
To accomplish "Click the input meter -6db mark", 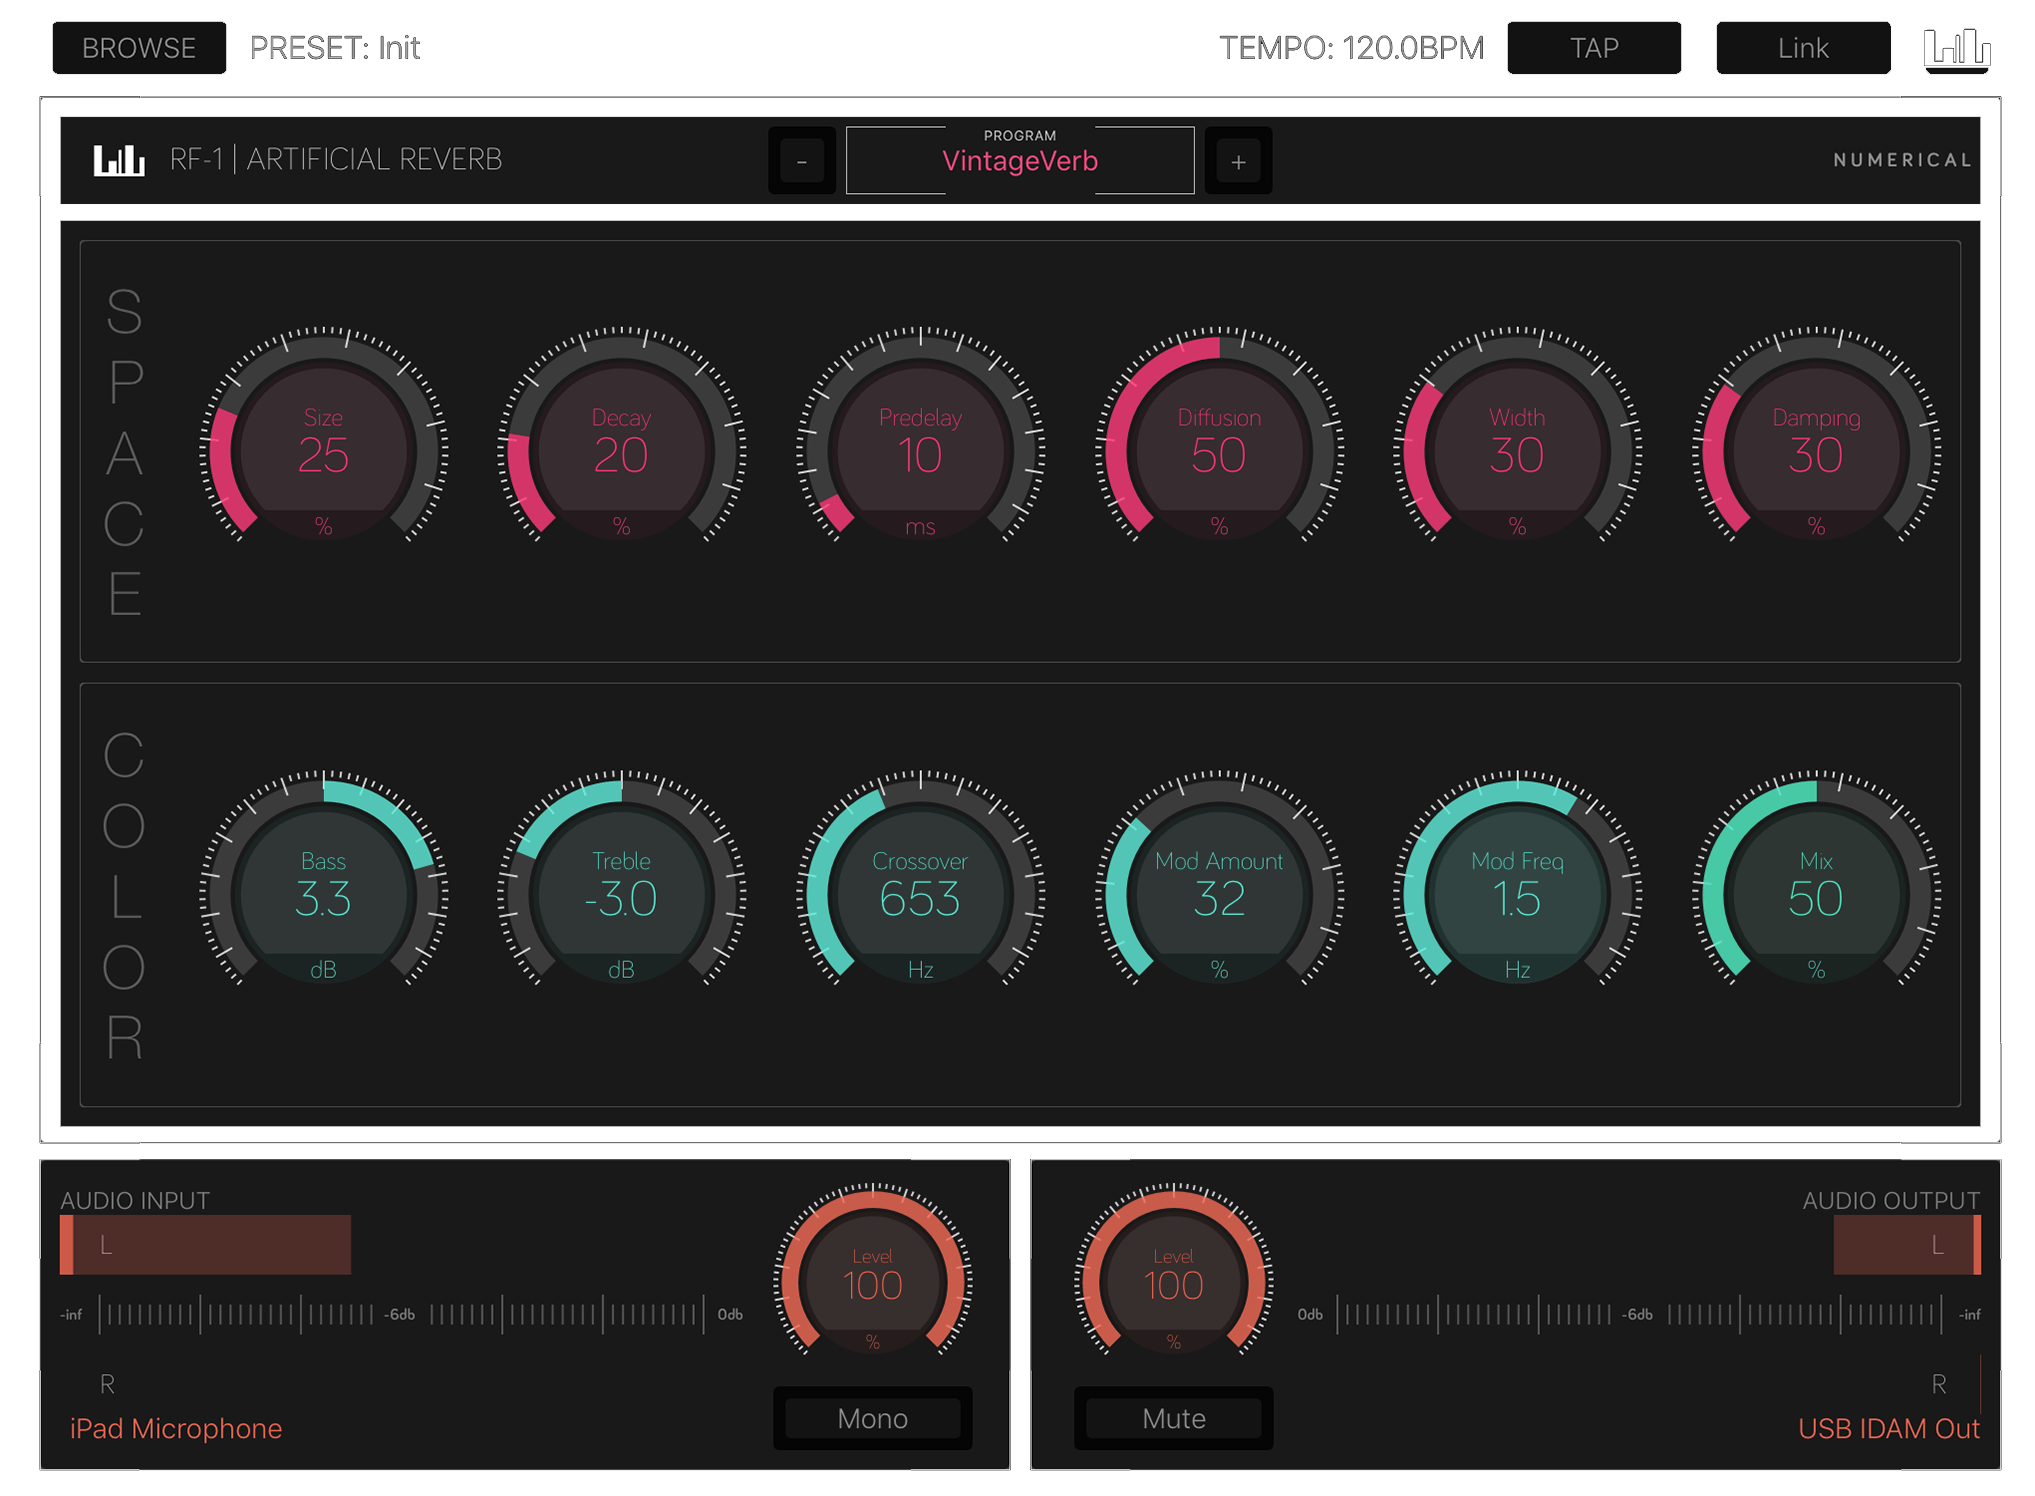I will point(400,1314).
